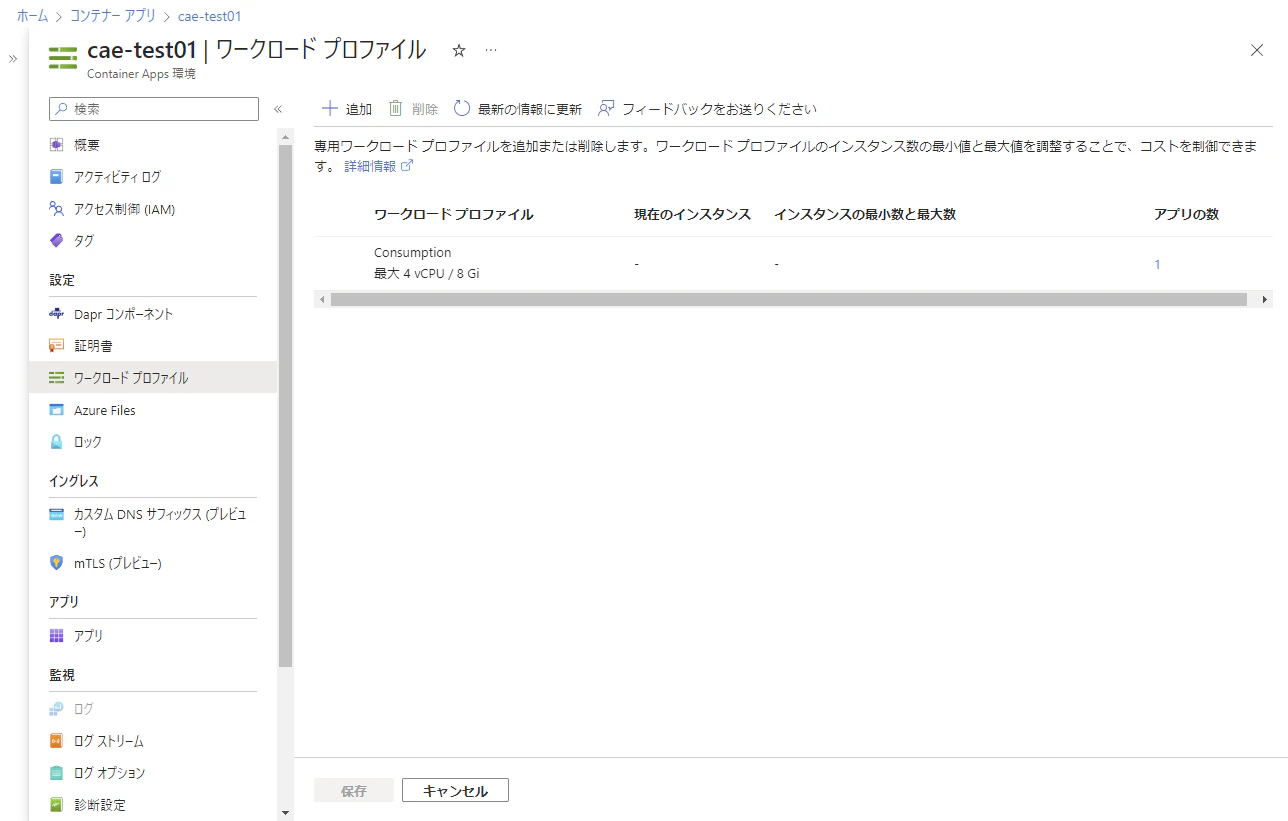Click the キャンセル button

coord(455,790)
